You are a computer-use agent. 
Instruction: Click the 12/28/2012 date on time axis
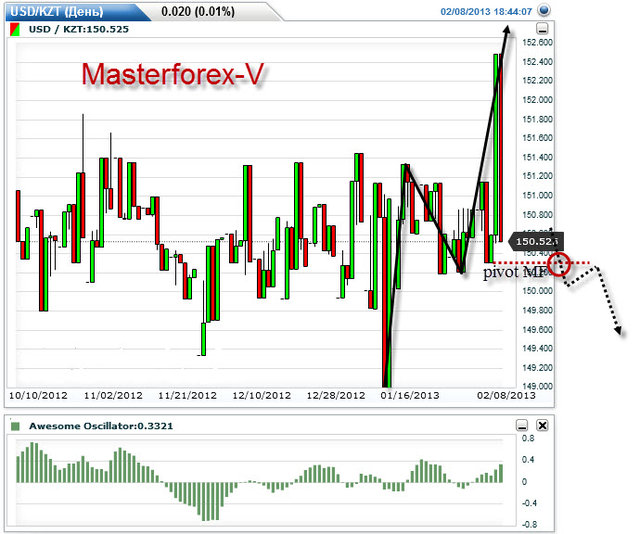pyautogui.click(x=338, y=396)
